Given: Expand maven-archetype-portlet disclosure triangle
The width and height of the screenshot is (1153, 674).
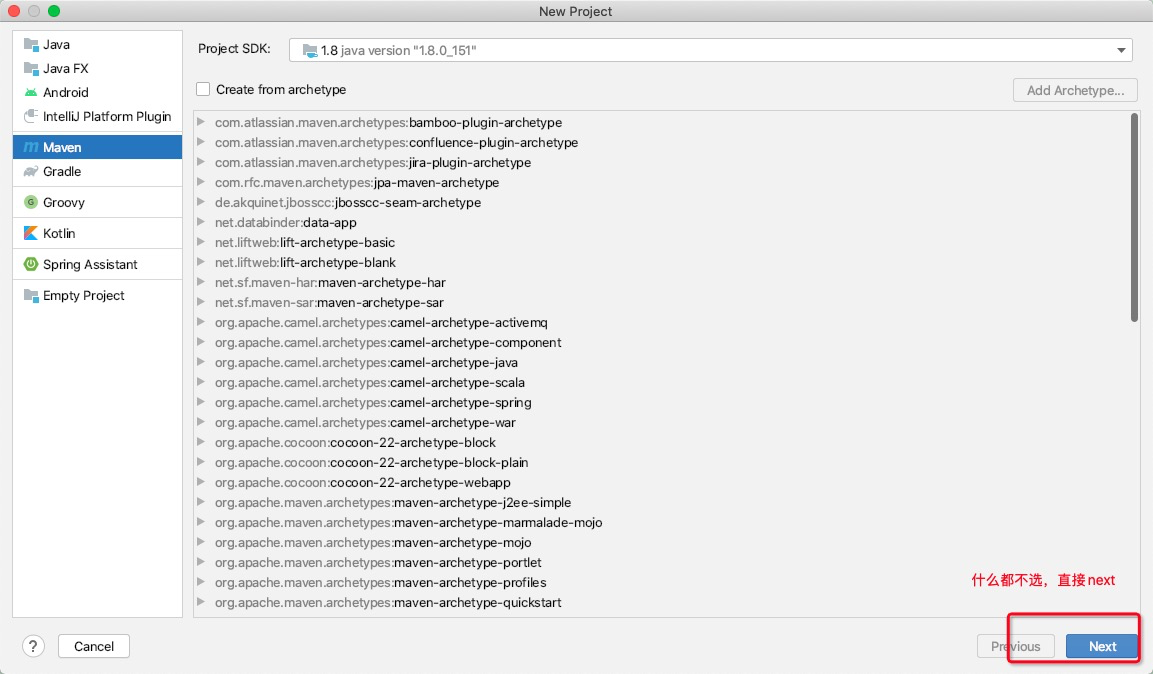Looking at the screenshot, I should 201,562.
